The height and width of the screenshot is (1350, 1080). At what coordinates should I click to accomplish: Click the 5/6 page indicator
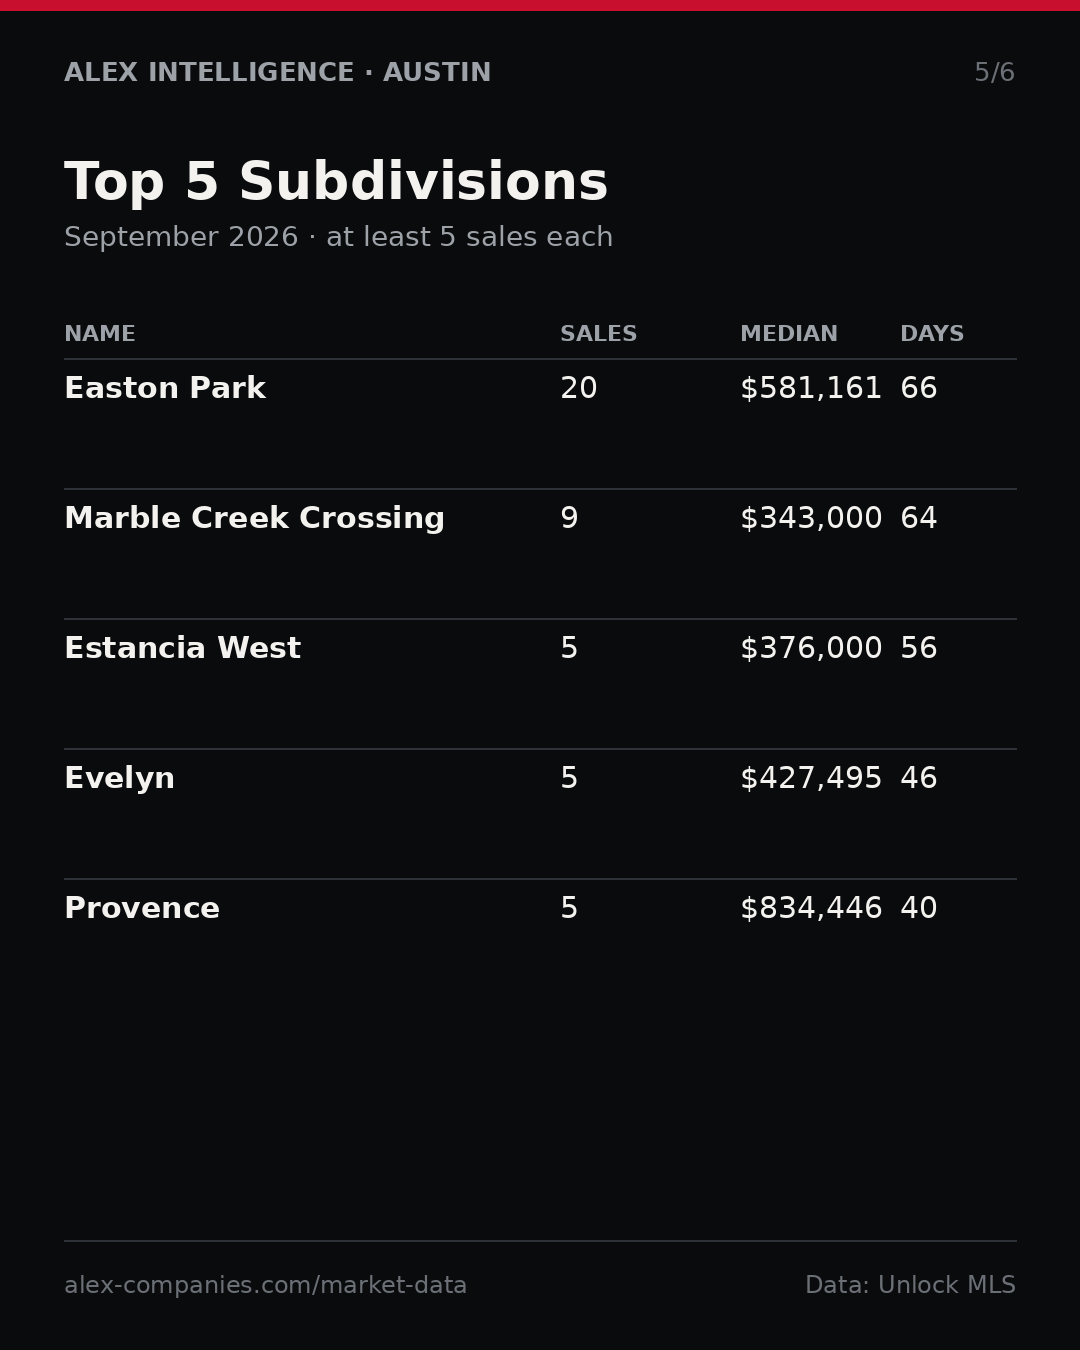(995, 73)
